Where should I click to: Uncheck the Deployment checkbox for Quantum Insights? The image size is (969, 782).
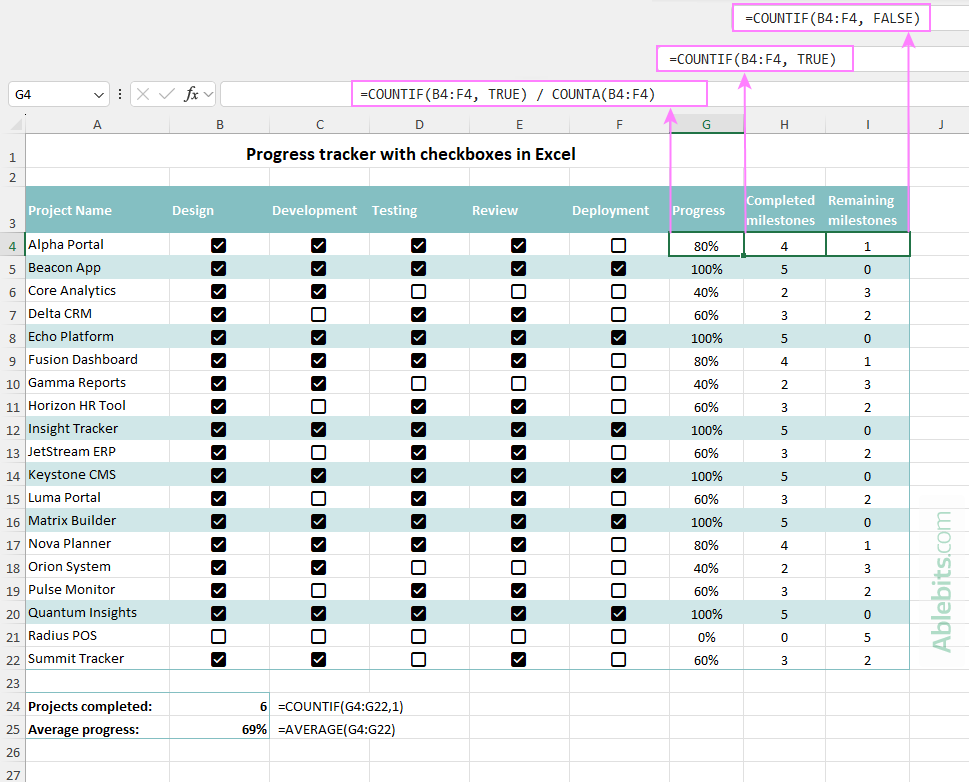(618, 613)
